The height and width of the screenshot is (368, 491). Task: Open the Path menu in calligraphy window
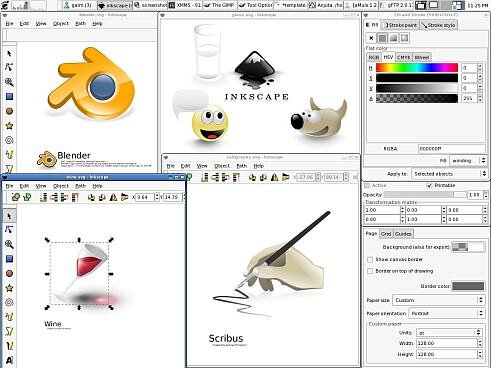pos(242,166)
